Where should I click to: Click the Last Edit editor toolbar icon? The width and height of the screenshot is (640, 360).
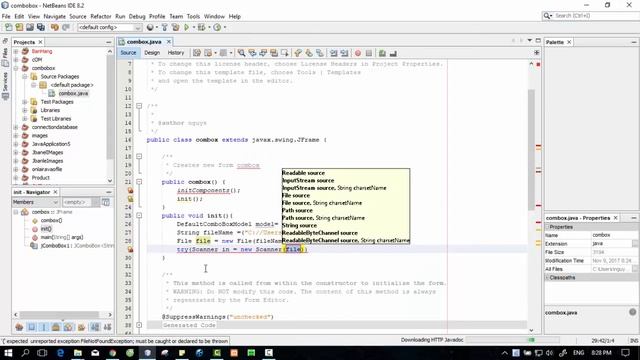point(197,53)
